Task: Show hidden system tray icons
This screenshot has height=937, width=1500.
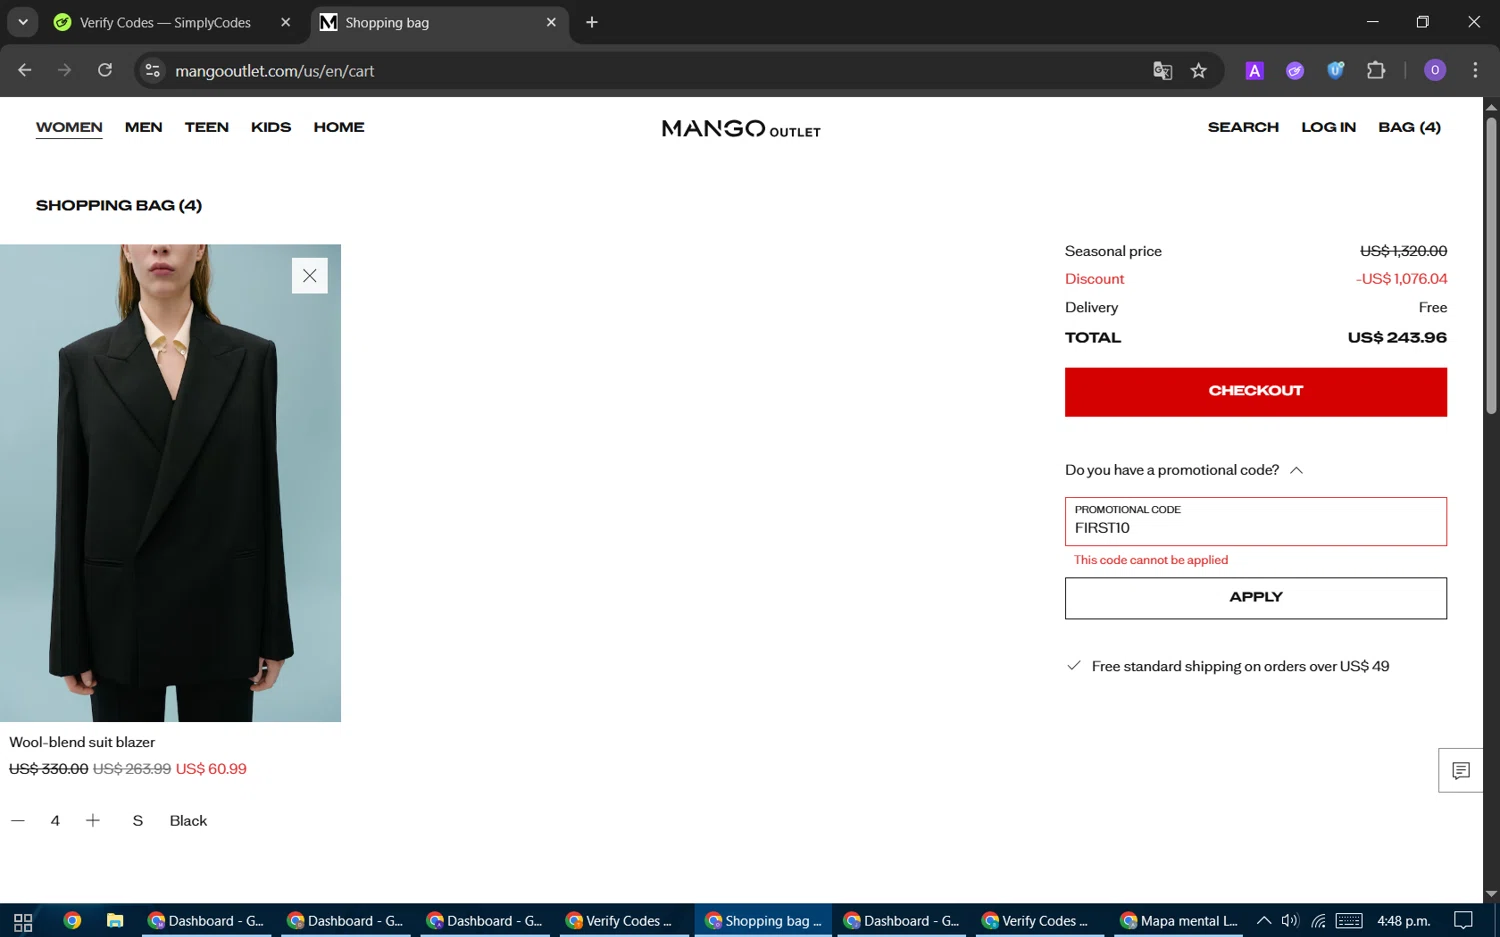Action: tap(1264, 921)
